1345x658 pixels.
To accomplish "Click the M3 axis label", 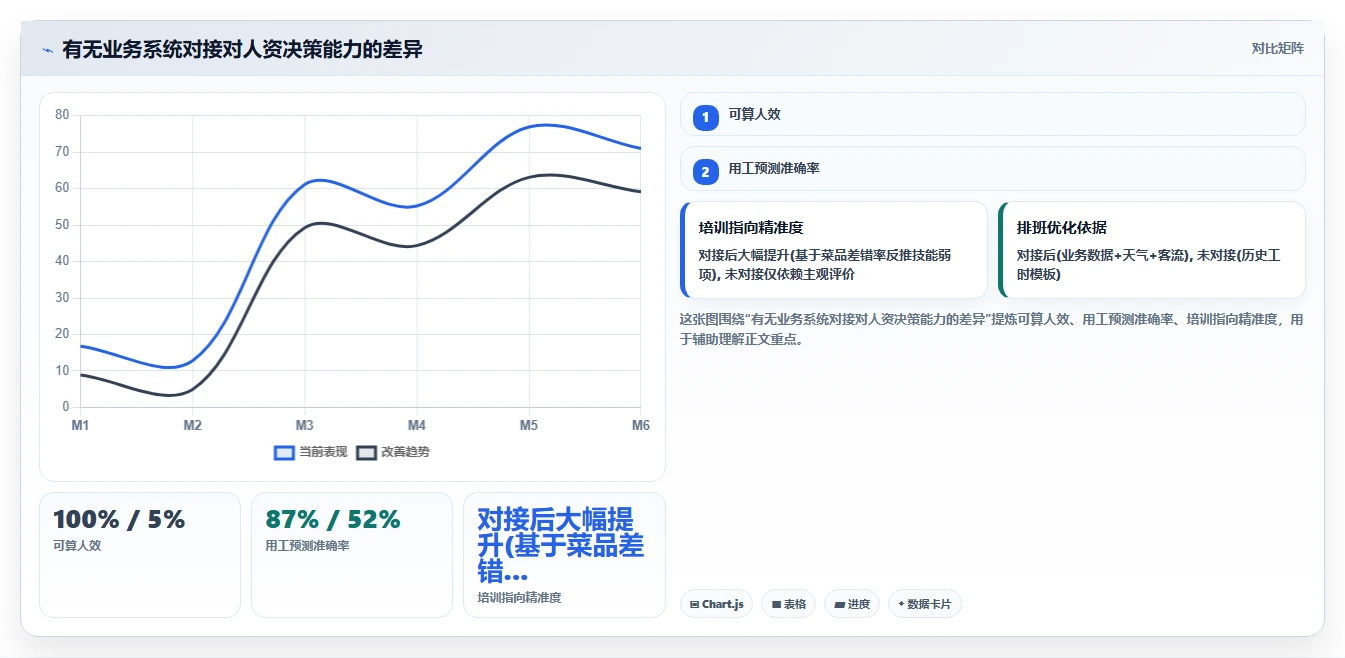I will point(304,426).
